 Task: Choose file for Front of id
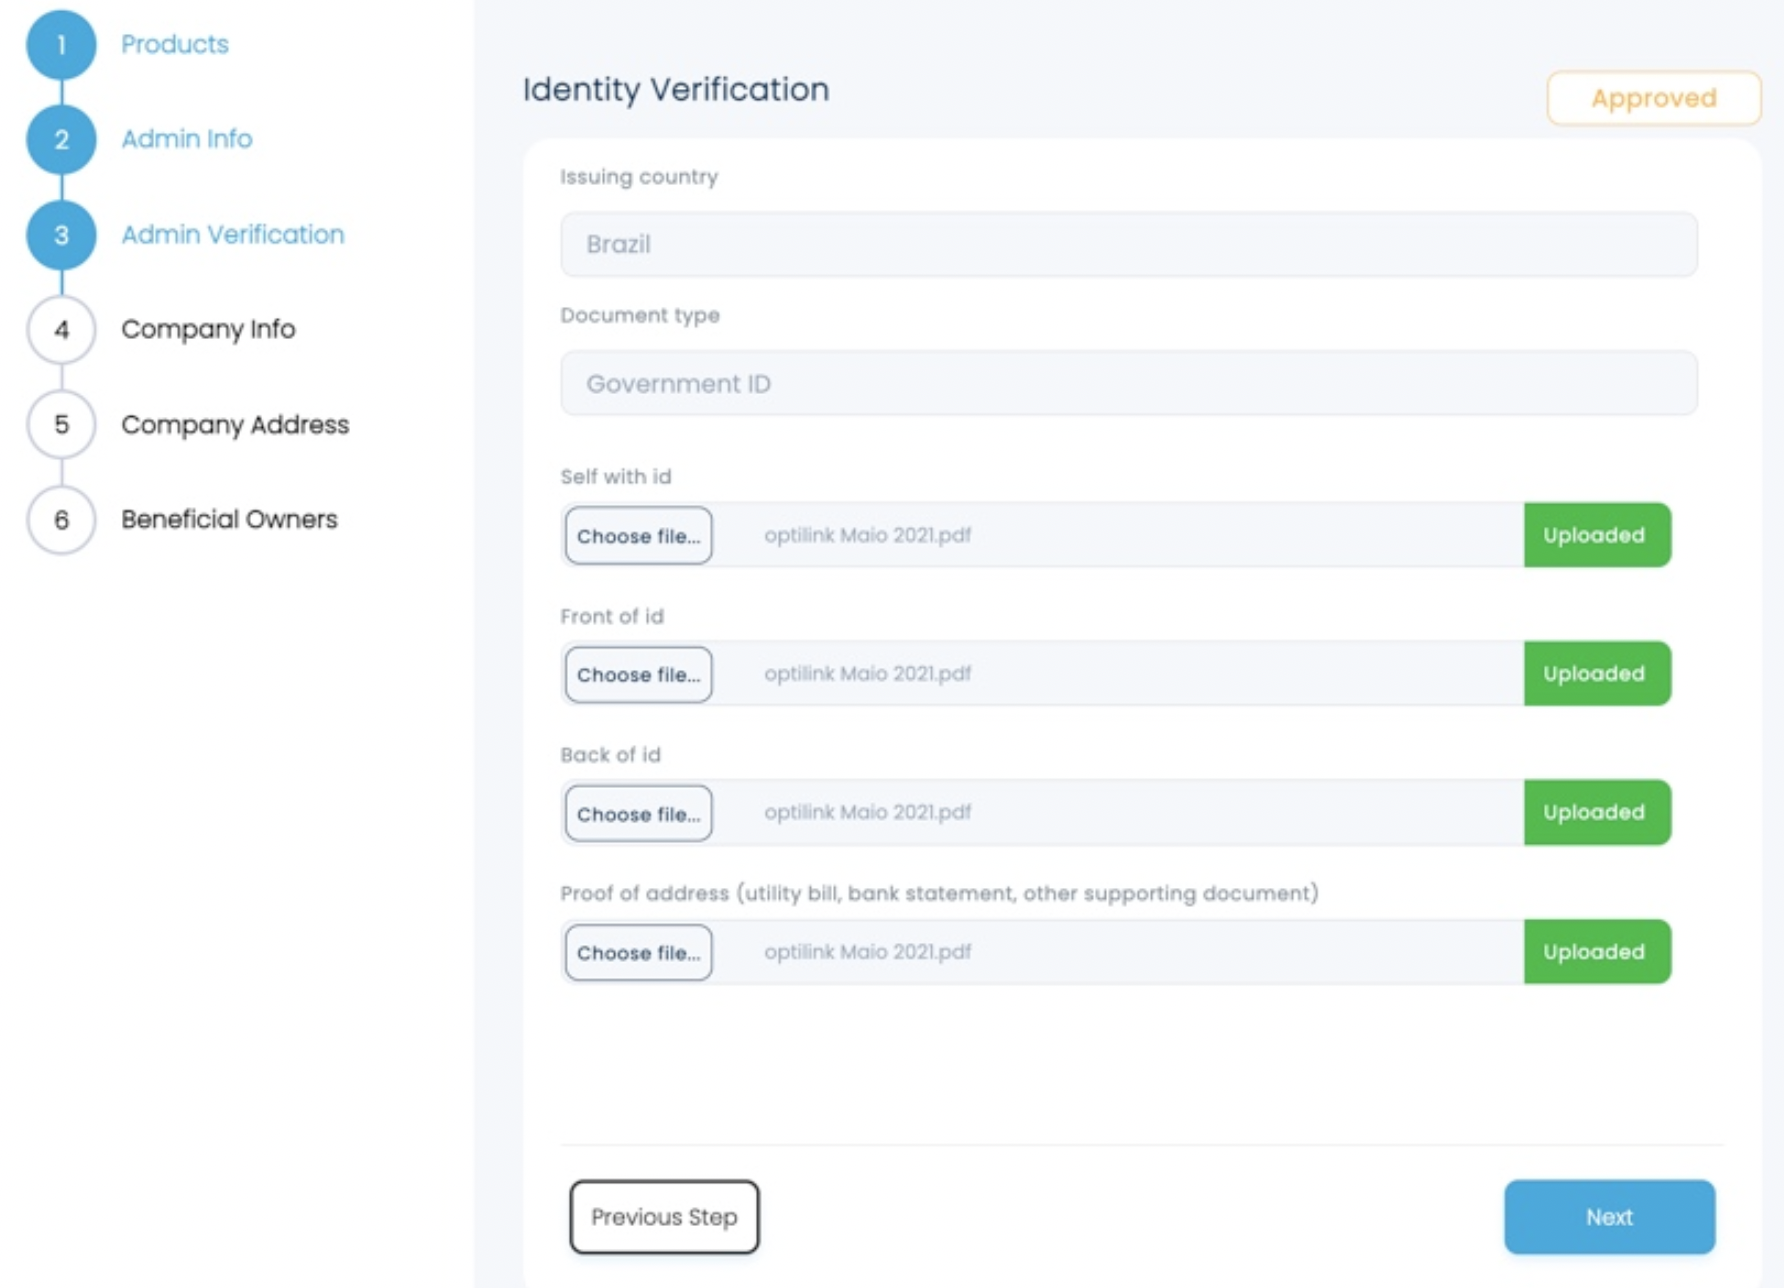point(638,675)
